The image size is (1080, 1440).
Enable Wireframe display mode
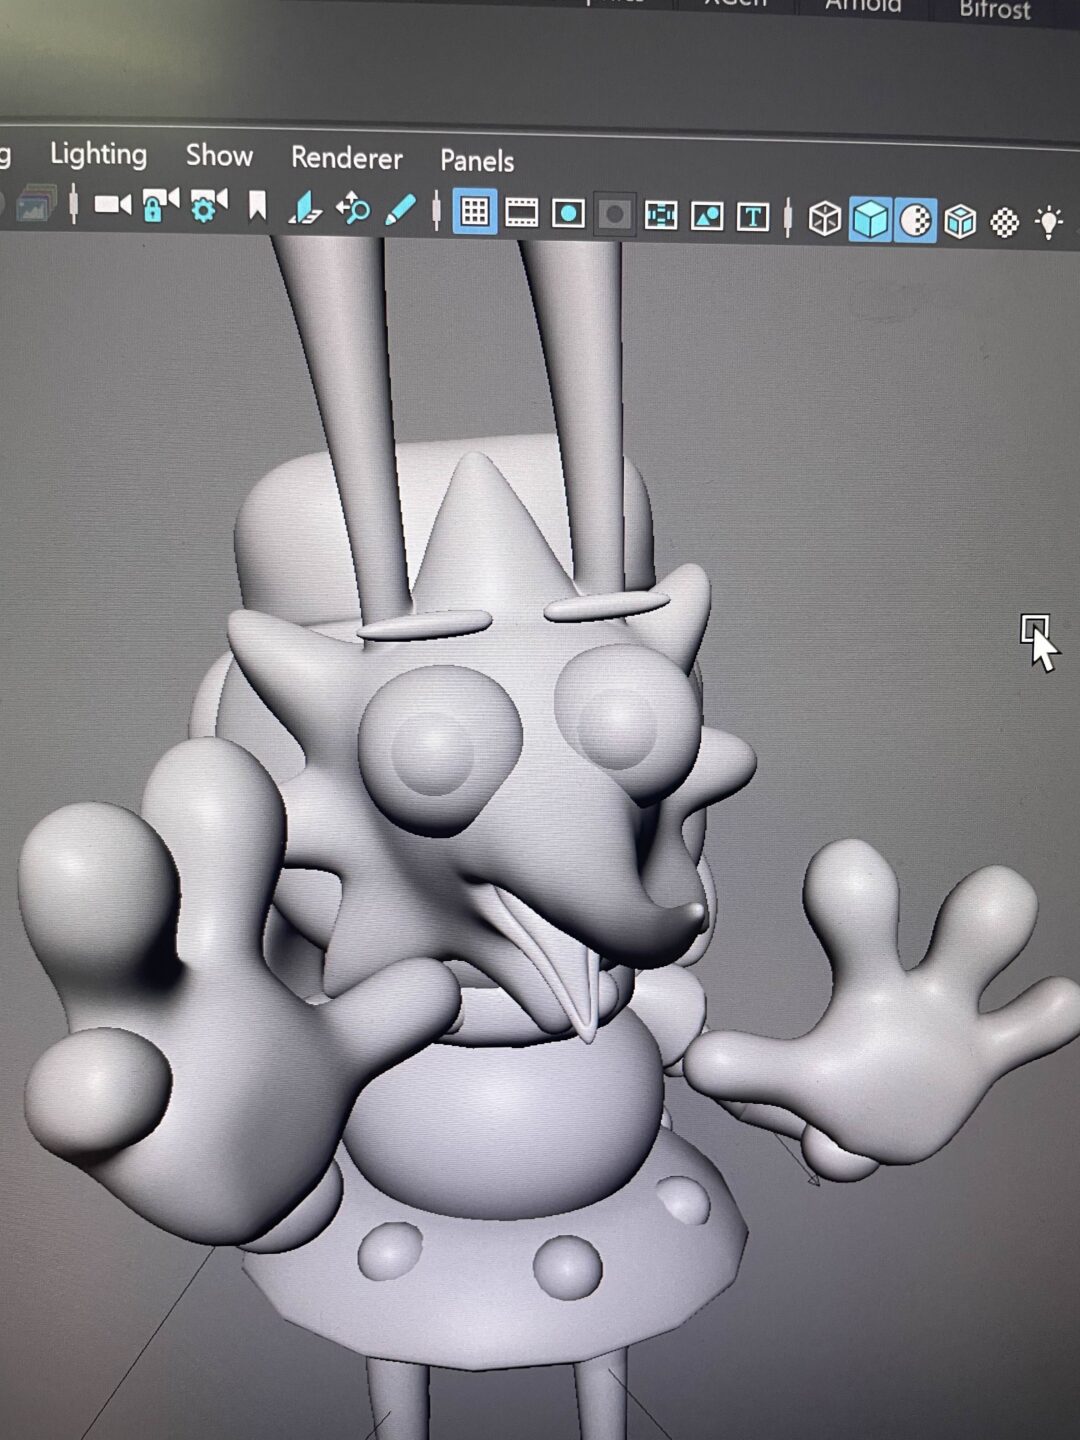(x=824, y=219)
